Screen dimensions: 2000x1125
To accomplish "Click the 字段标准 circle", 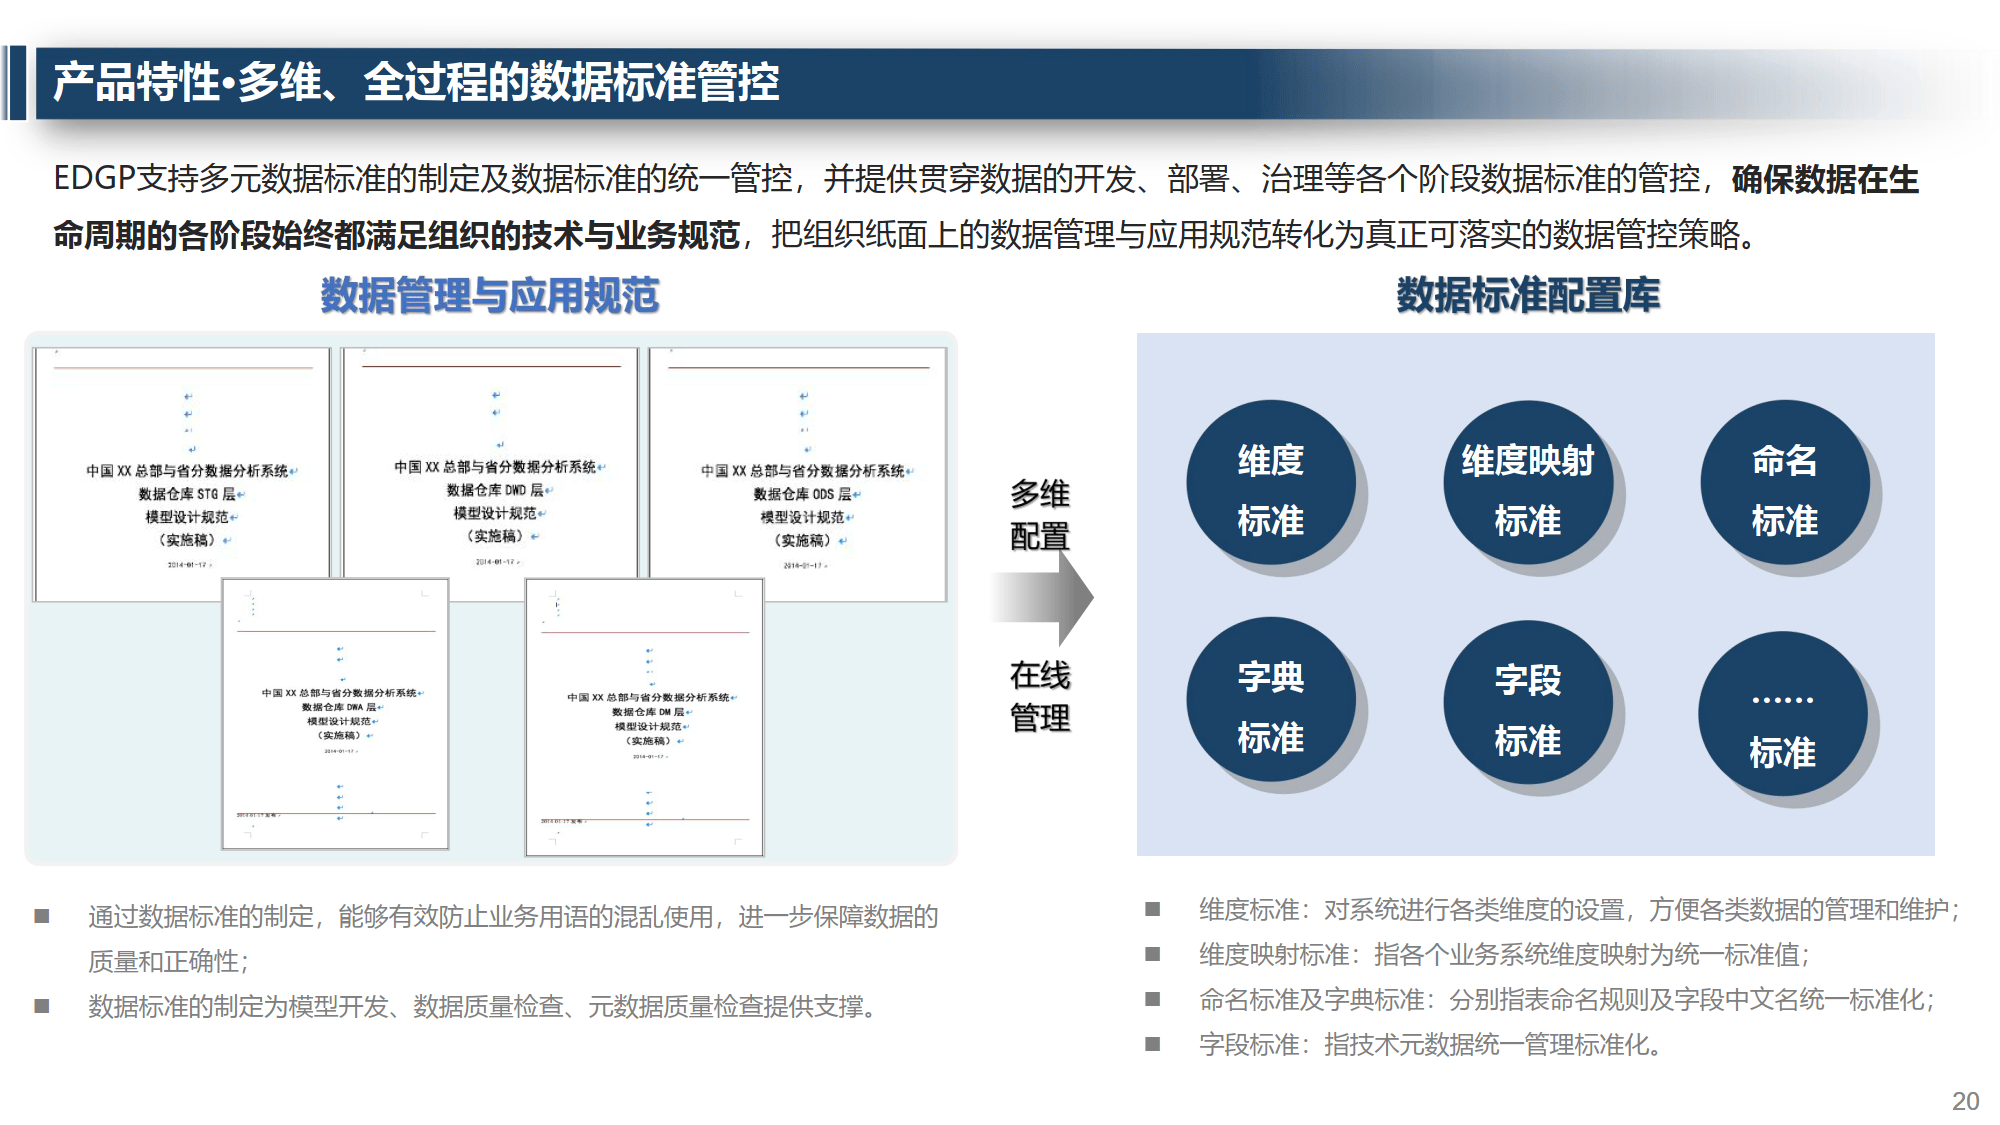I will [1527, 703].
